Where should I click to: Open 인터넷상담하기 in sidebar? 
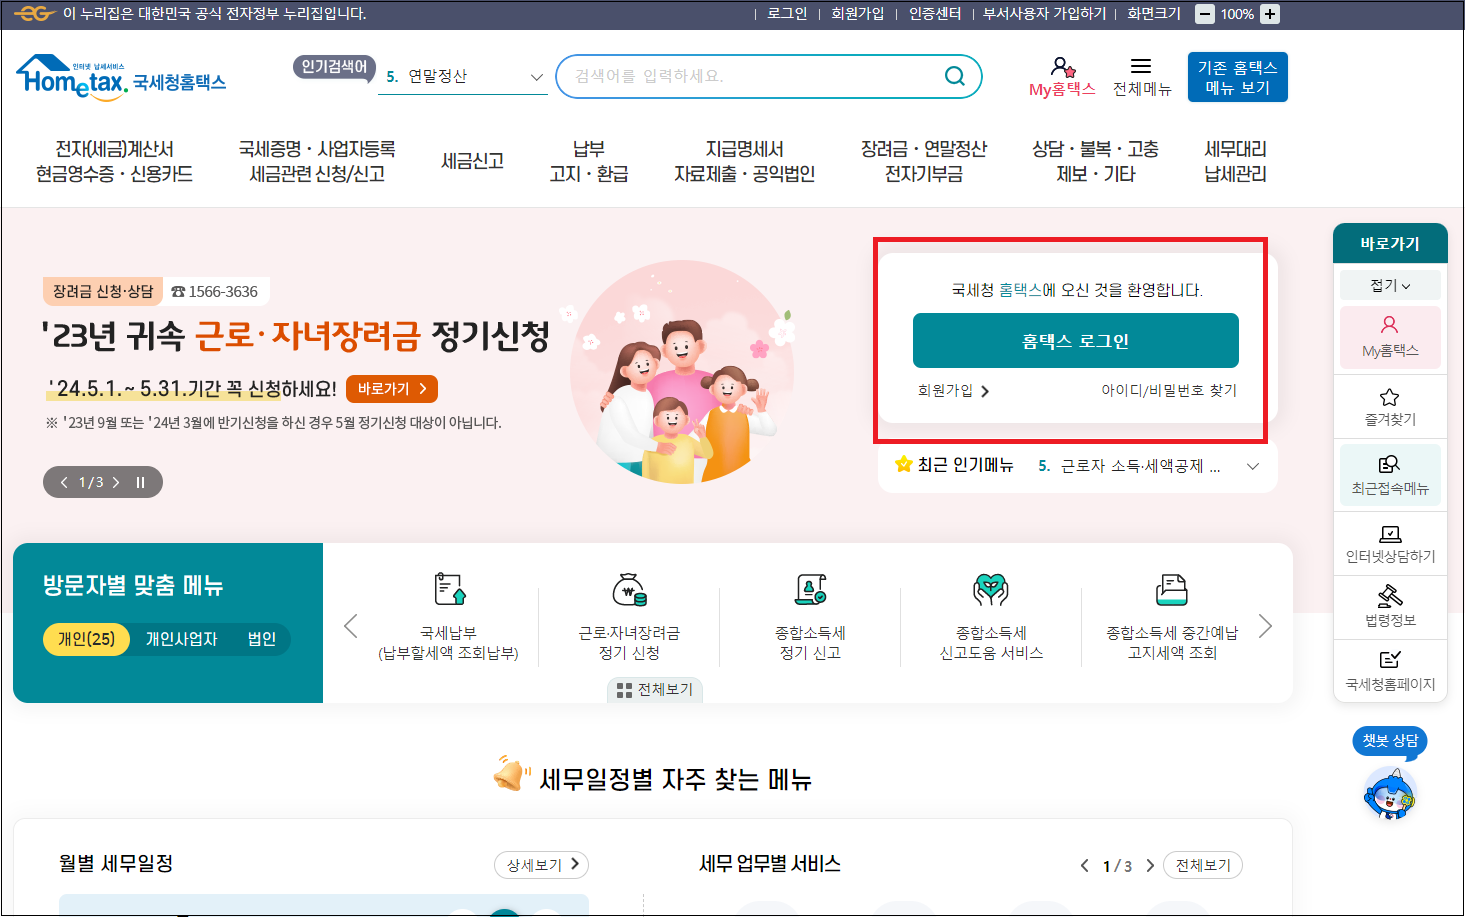(x=1390, y=544)
